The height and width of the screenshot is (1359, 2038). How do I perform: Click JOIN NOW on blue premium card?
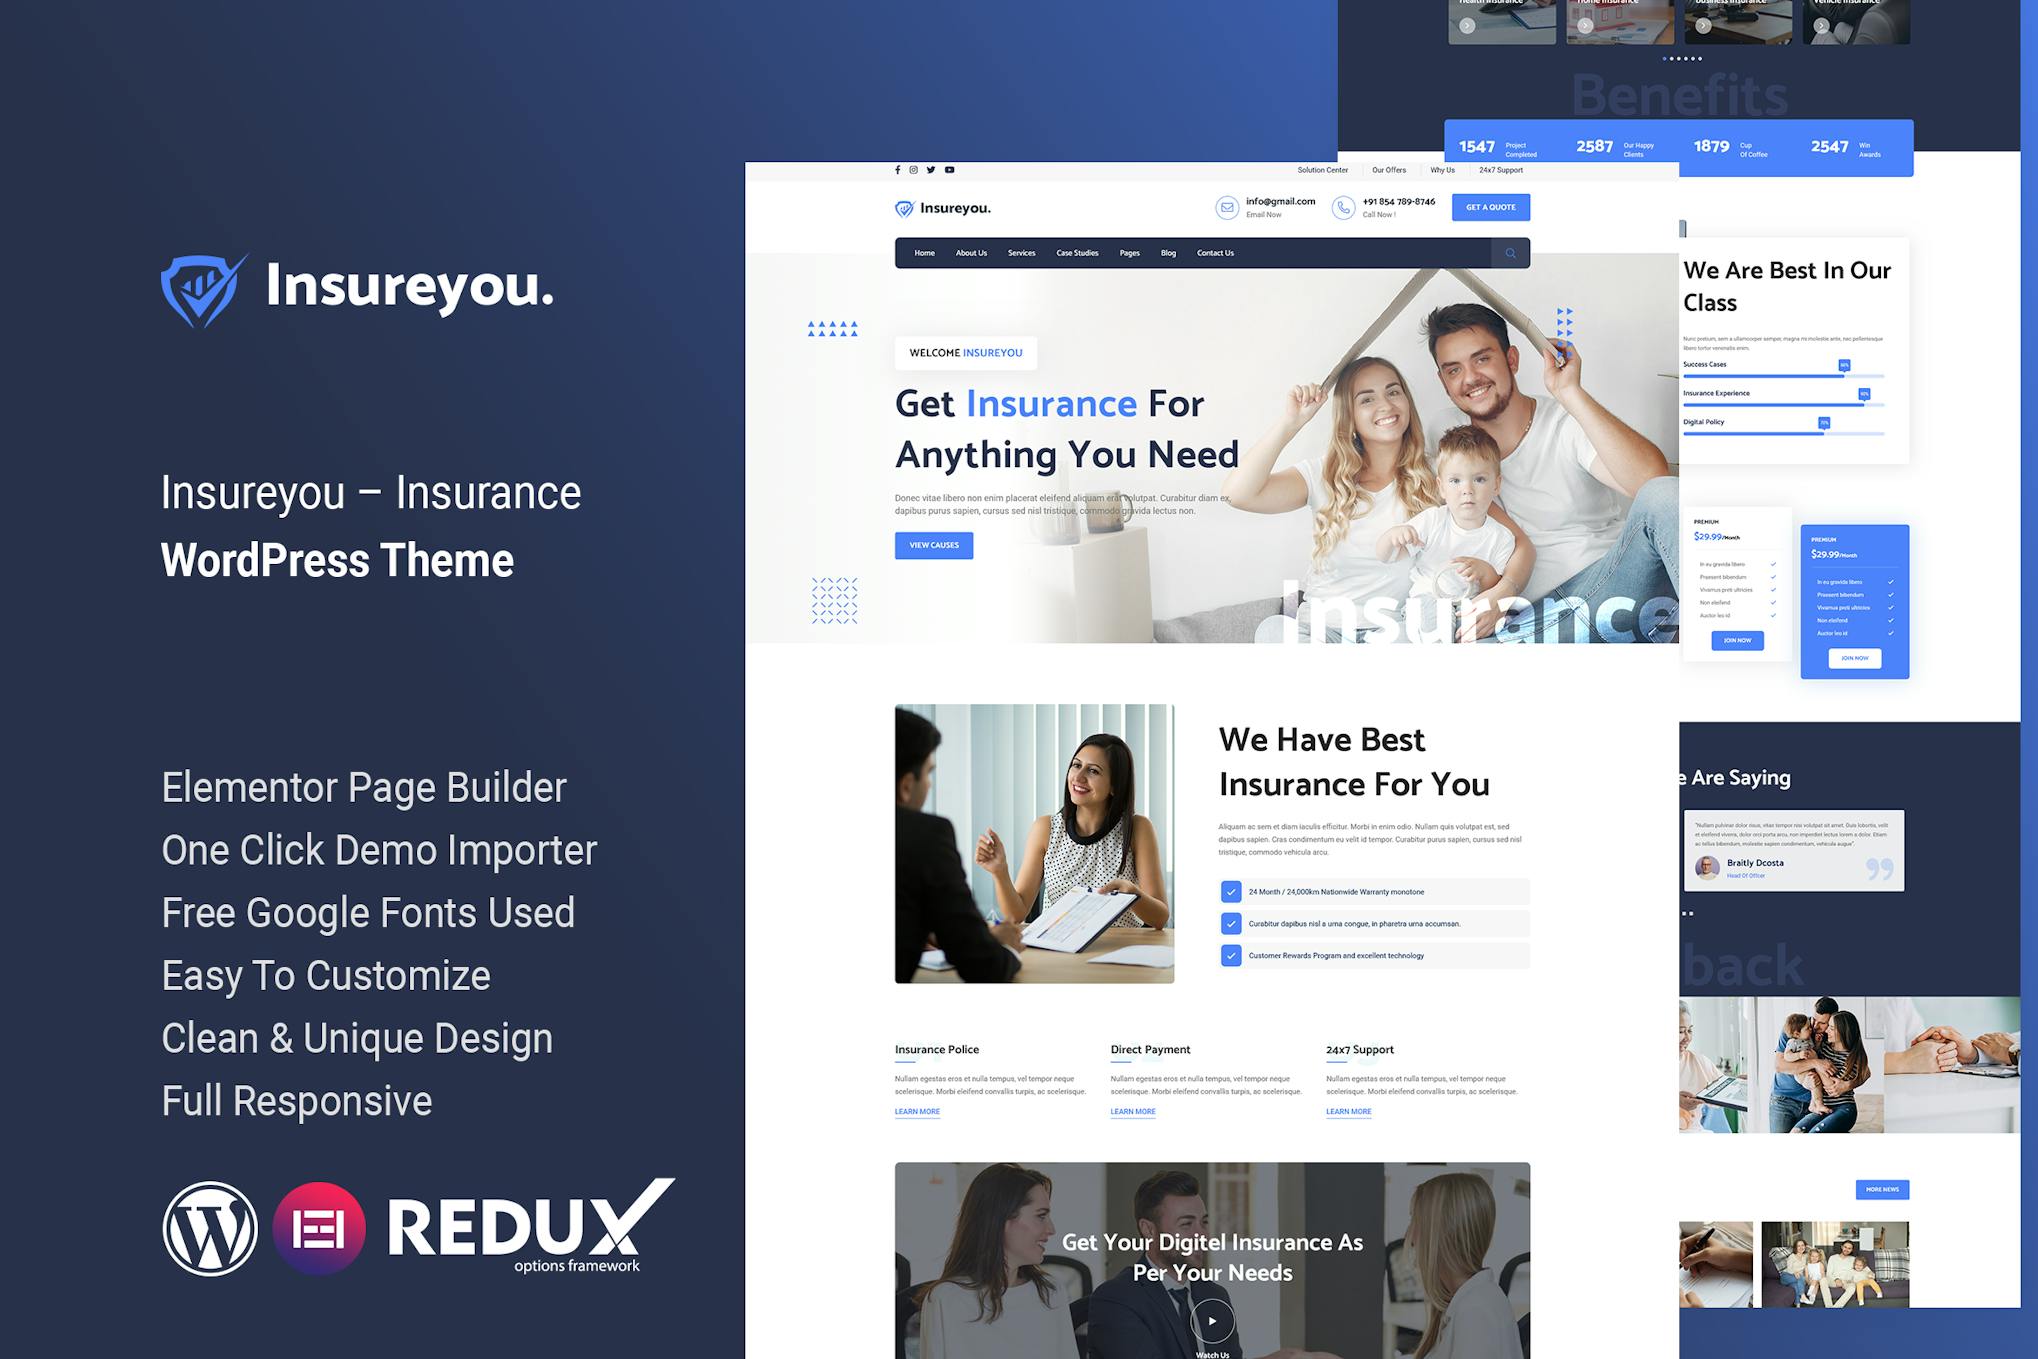point(1854,658)
